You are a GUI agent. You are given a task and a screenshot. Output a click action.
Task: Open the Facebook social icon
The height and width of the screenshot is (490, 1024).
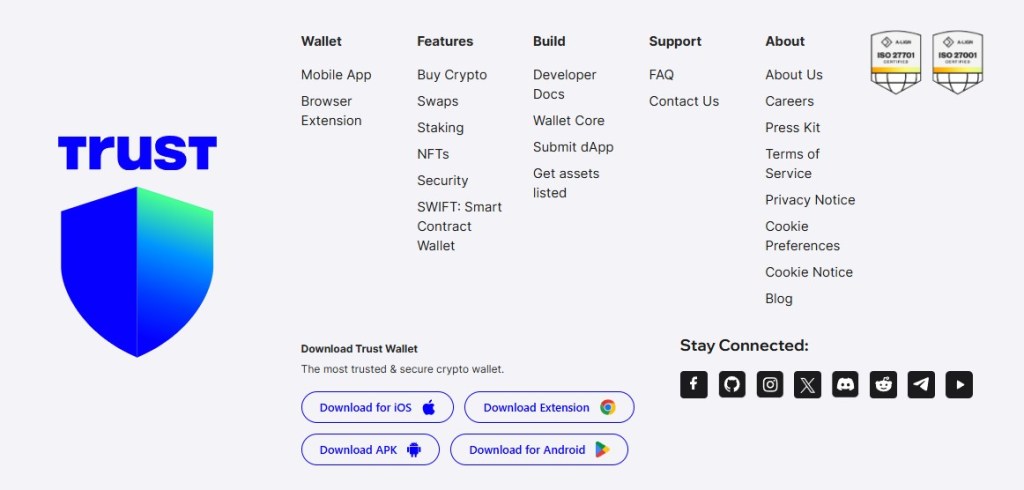click(694, 384)
